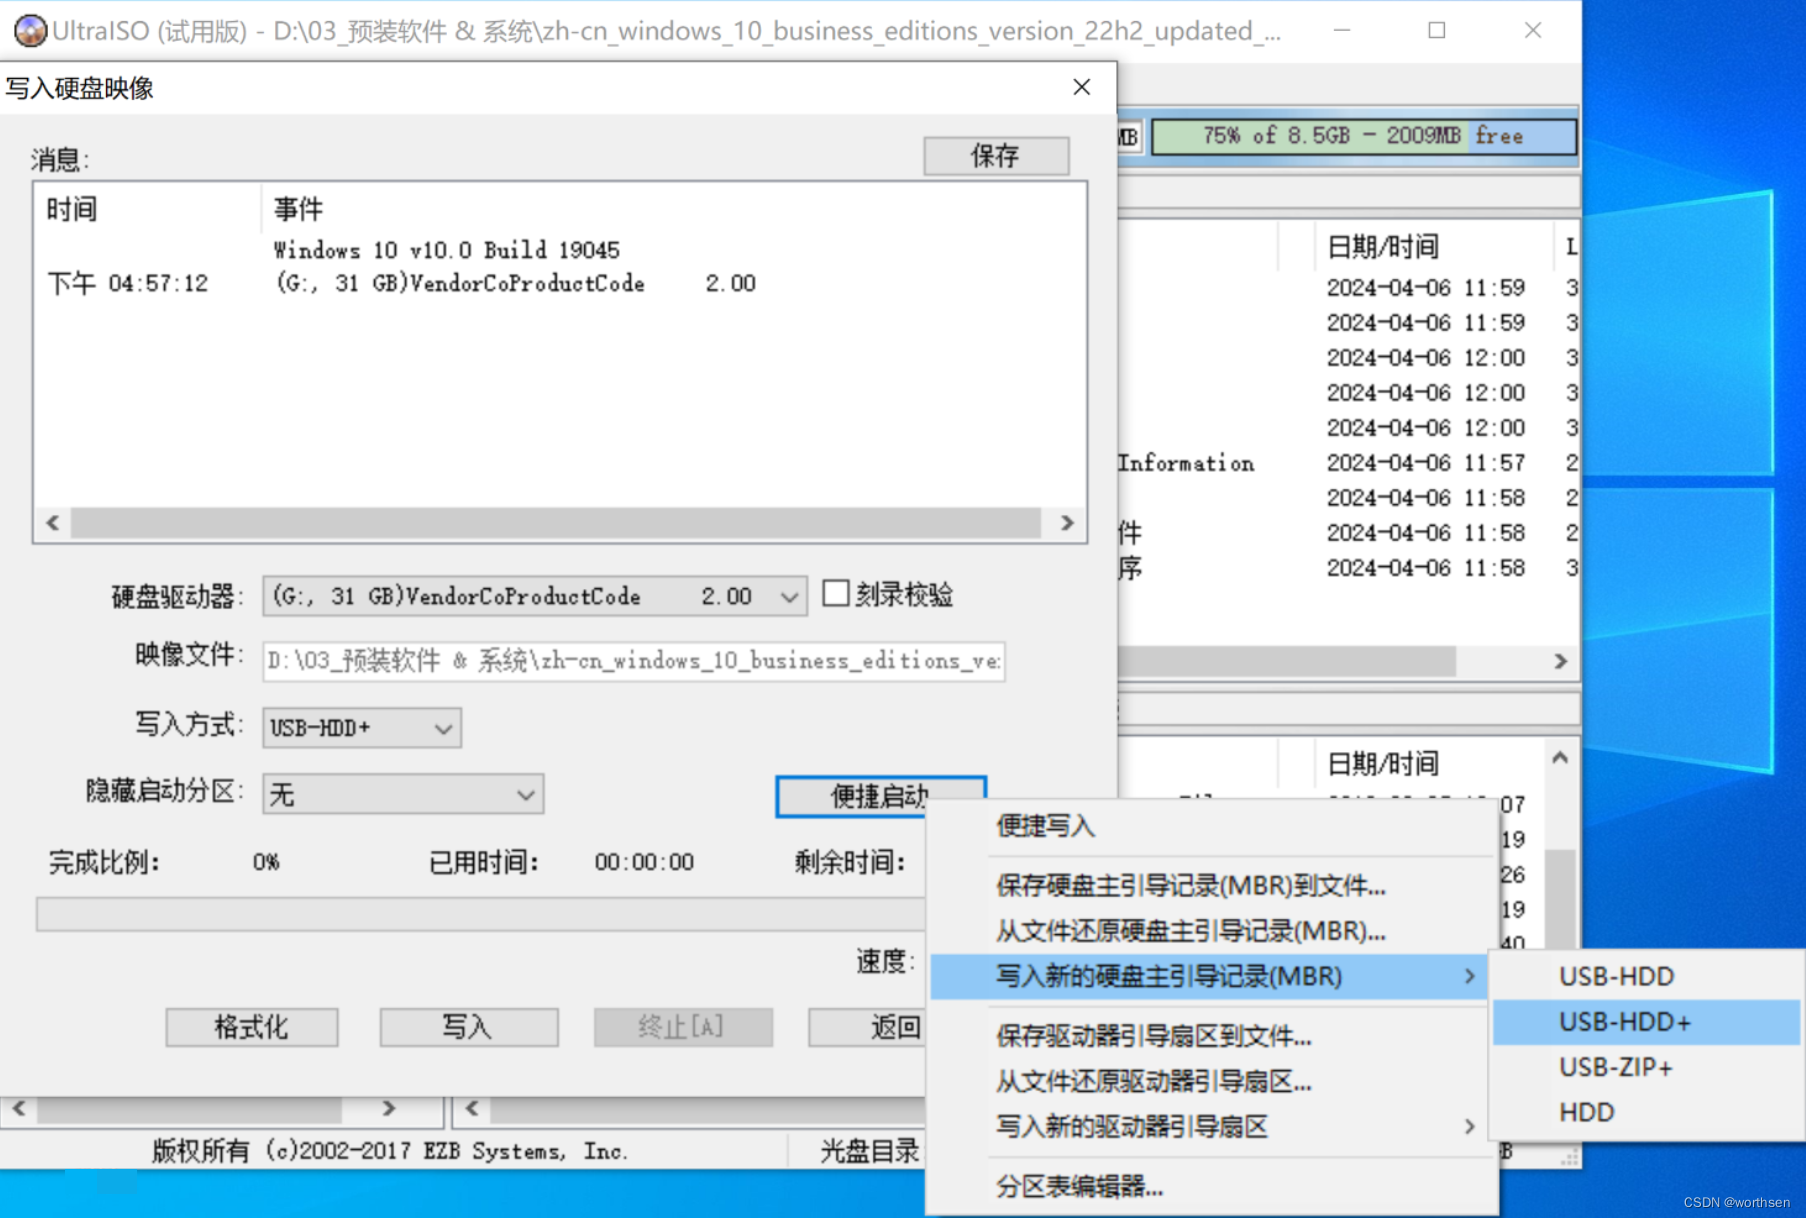
Task: Click the 2024-04-06 11:57 row in UltraISO
Action: click(1425, 463)
